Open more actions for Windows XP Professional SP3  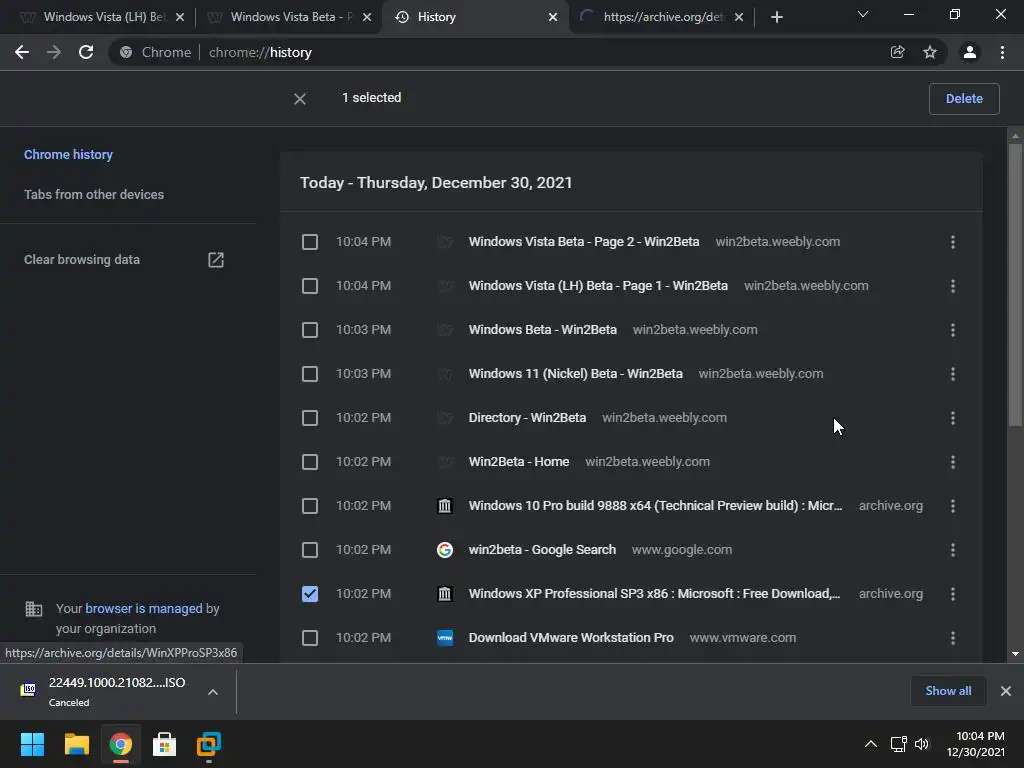coord(953,594)
